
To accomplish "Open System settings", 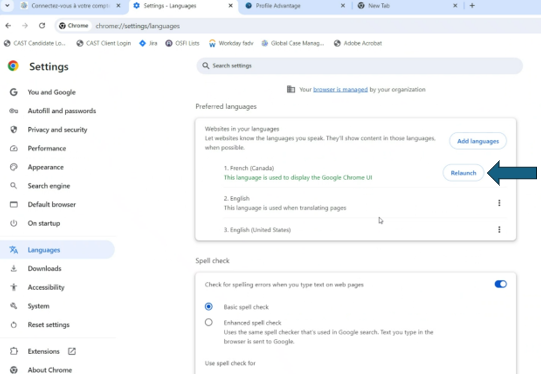I will pyautogui.click(x=38, y=306).
